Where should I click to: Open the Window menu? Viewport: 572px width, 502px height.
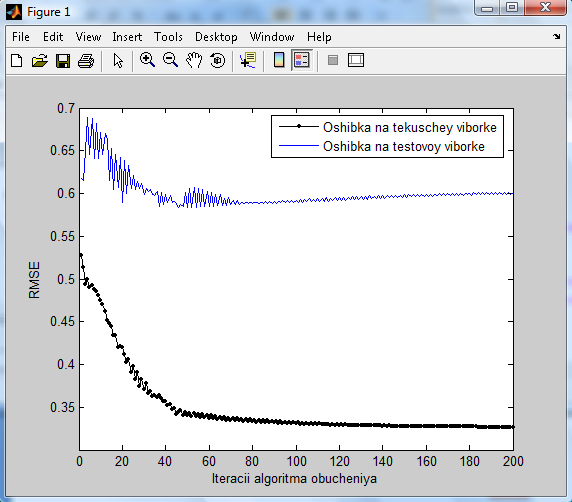272,37
